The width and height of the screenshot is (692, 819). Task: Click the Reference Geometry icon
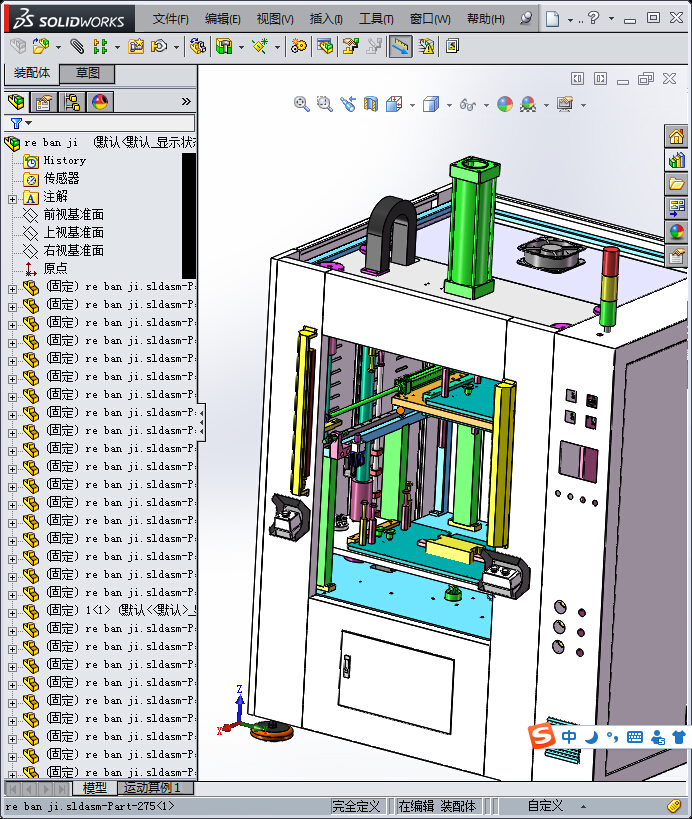[260, 46]
